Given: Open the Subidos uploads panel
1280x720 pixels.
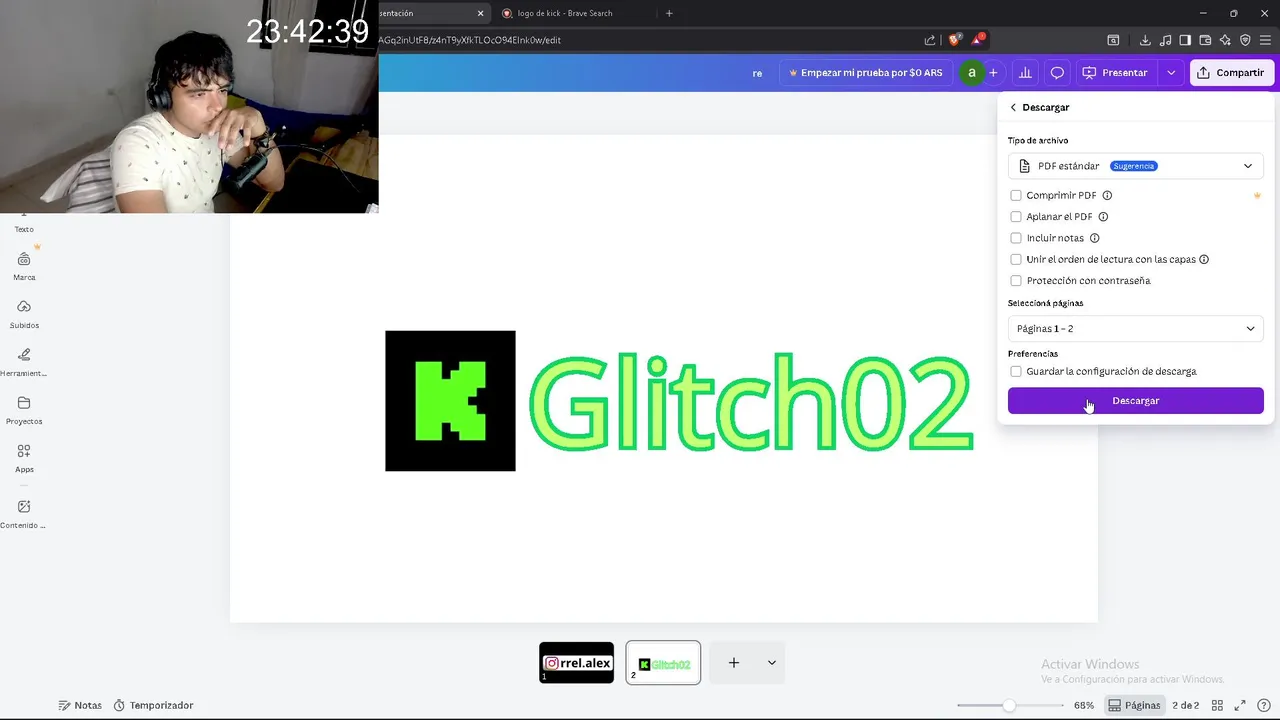Looking at the screenshot, I should (24, 314).
